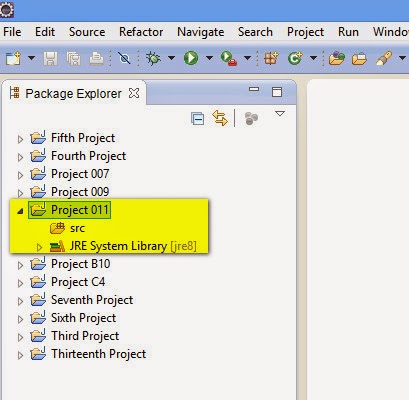Open the Navigate menu
Image resolution: width=409 pixels, height=400 pixels.
[x=201, y=32]
